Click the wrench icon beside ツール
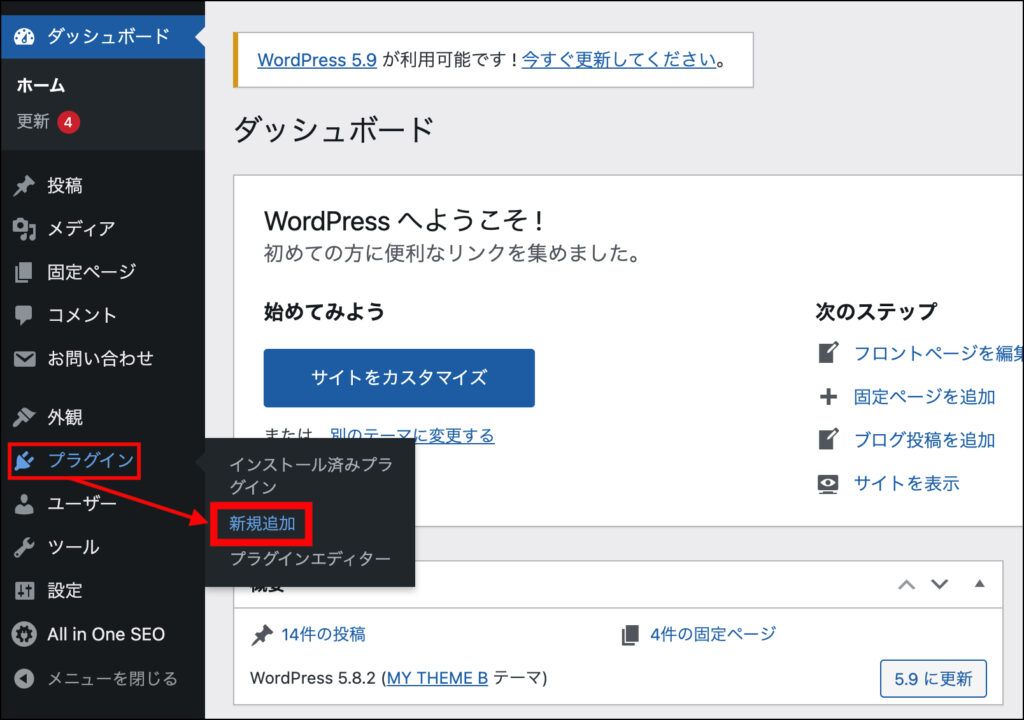This screenshot has width=1024, height=720. [24, 547]
